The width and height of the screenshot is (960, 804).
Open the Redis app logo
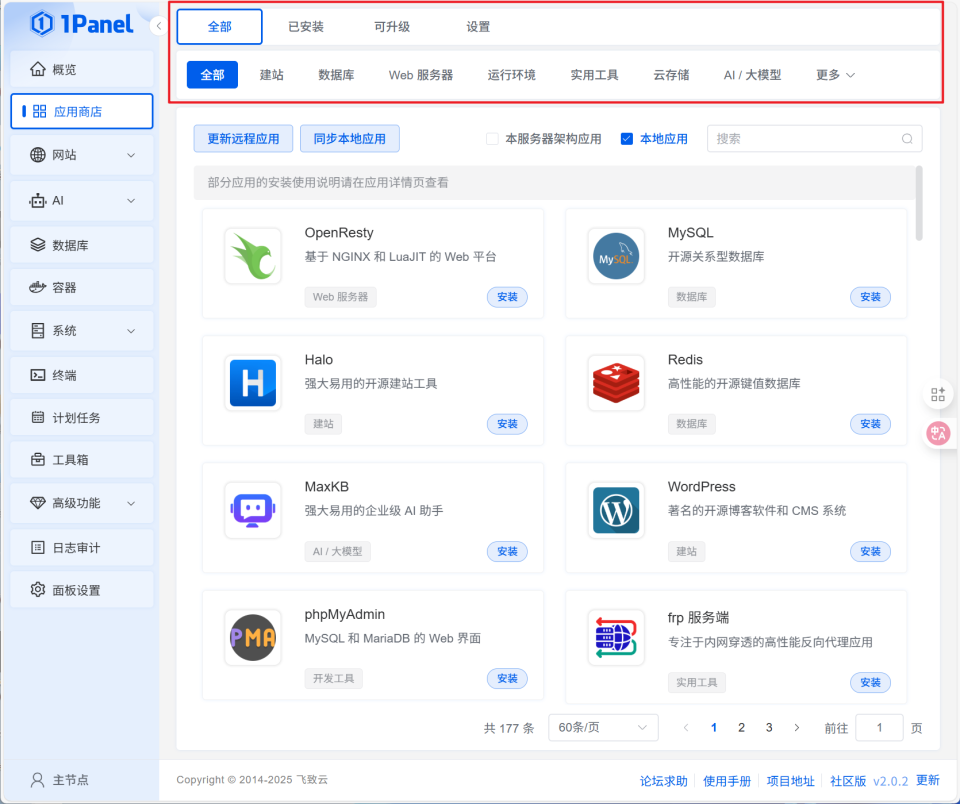click(x=616, y=383)
